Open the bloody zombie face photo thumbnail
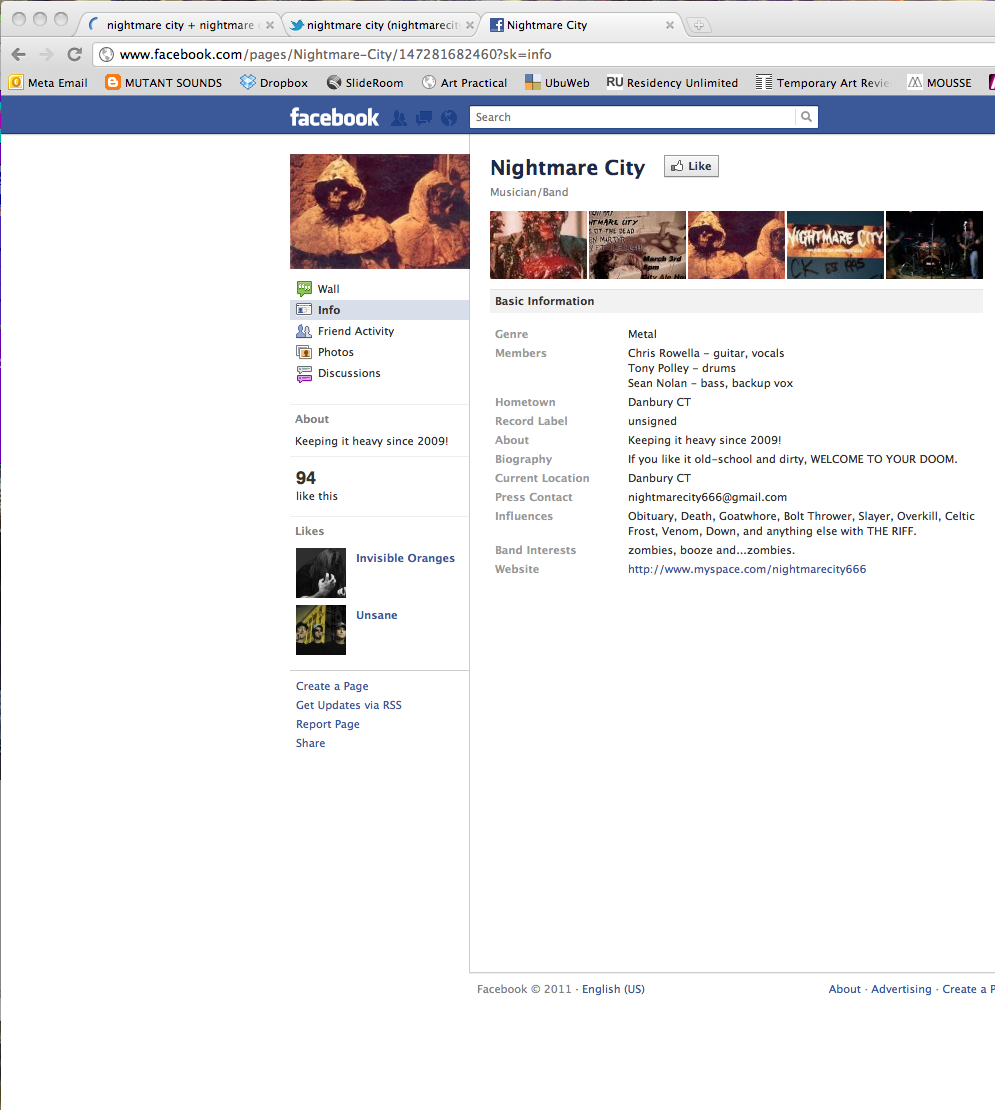The height and width of the screenshot is (1110, 995). click(x=539, y=245)
